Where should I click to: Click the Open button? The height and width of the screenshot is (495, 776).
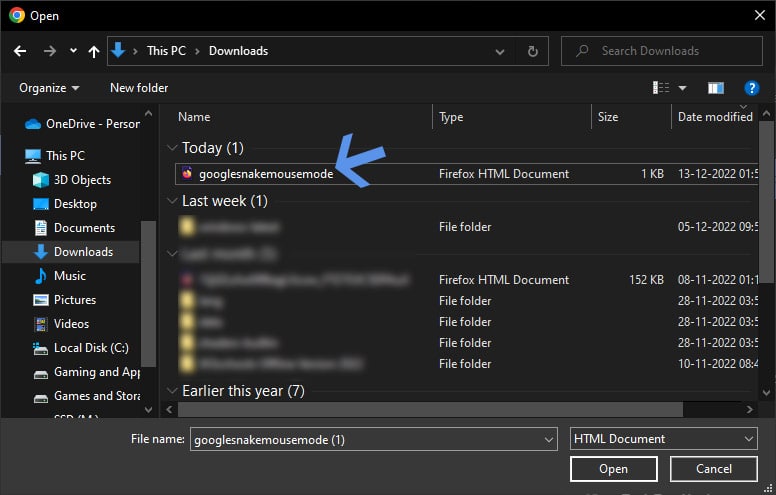pyautogui.click(x=614, y=469)
